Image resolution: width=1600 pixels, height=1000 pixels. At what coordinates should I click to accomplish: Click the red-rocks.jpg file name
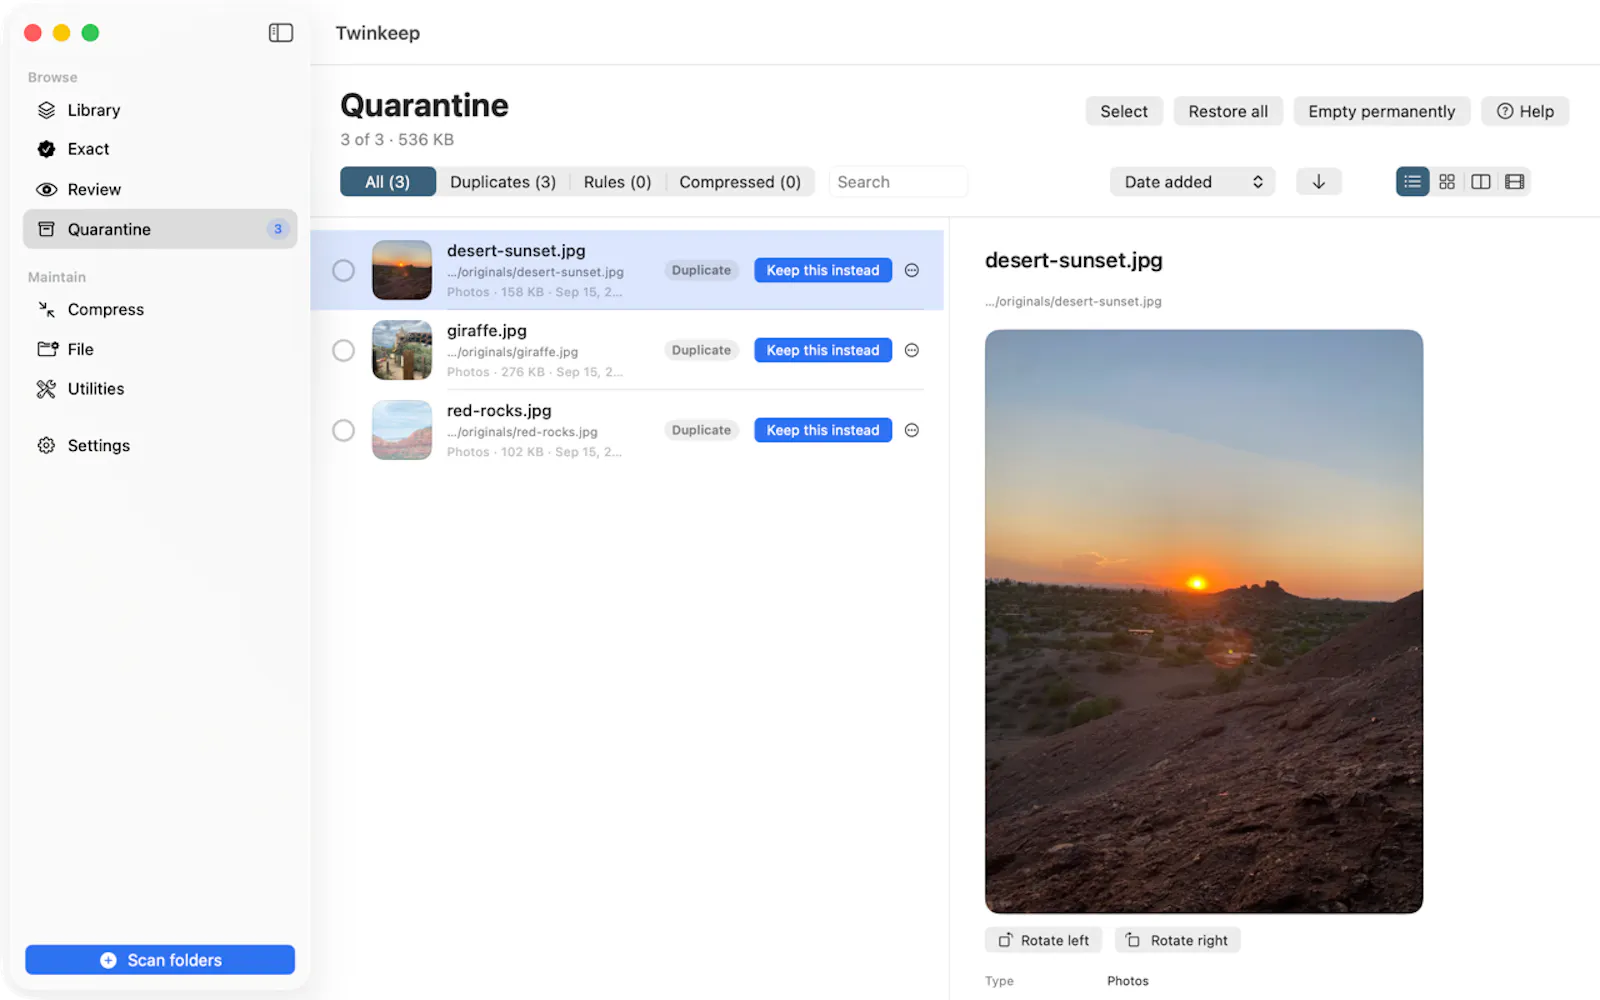pyautogui.click(x=499, y=410)
